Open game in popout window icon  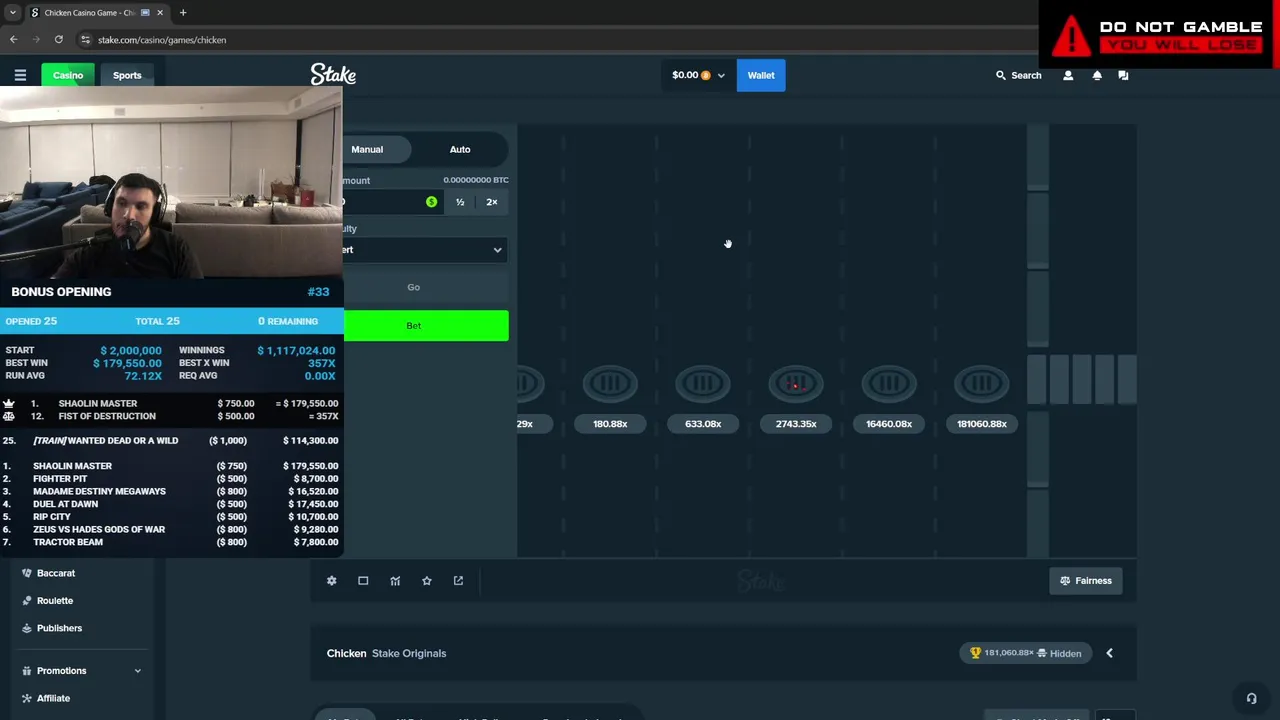pos(458,581)
